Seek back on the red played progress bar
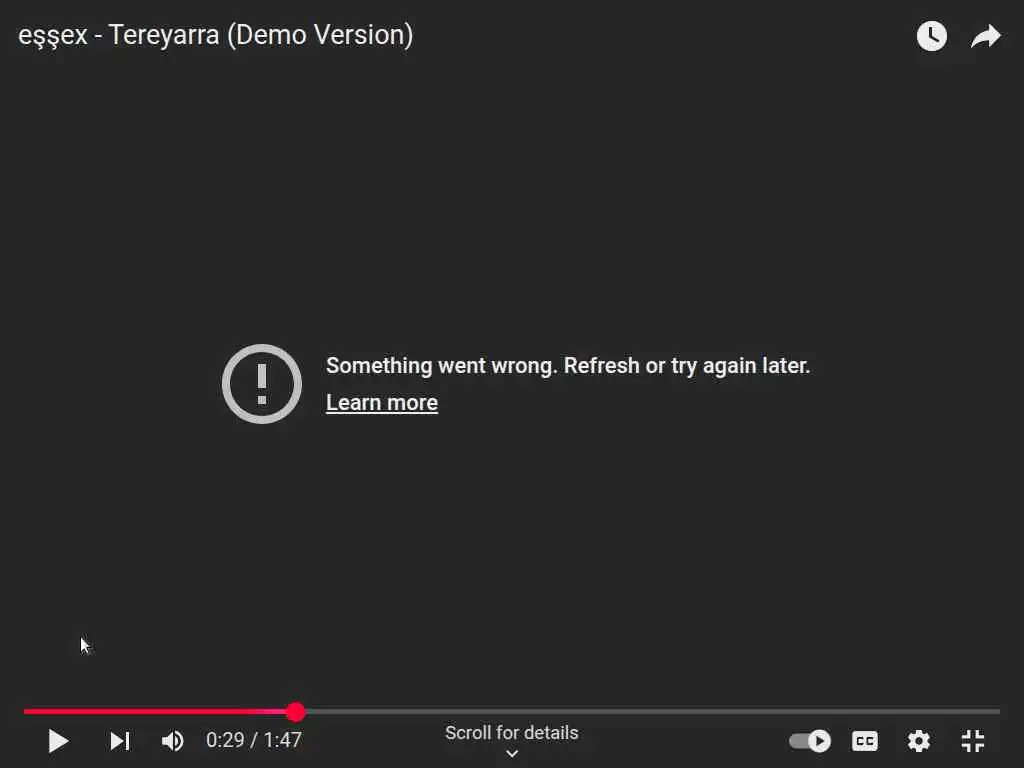The width and height of the screenshot is (1024, 768). [x=155, y=711]
